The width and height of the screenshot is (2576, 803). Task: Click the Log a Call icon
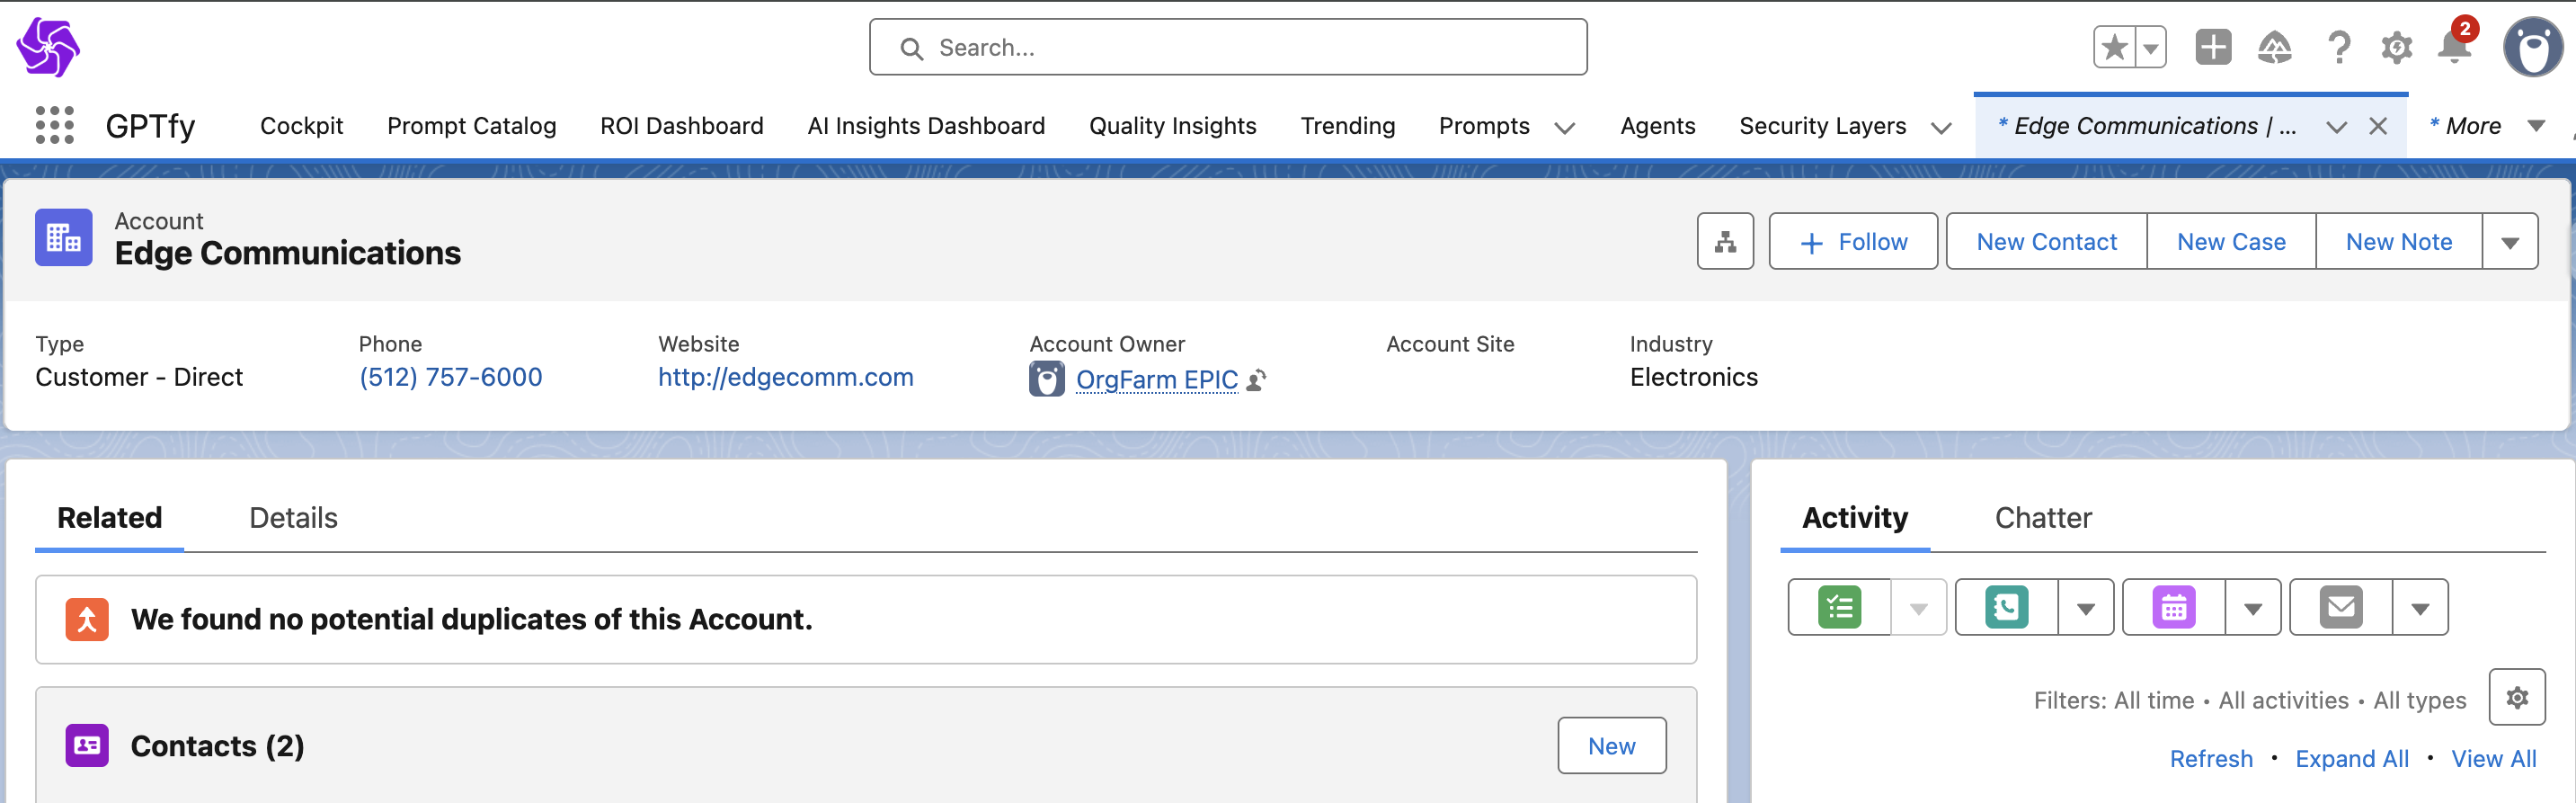2006,607
